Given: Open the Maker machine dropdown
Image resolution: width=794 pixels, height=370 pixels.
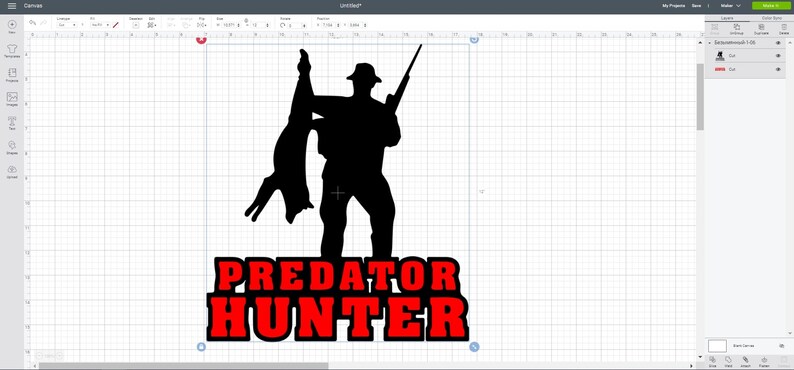Looking at the screenshot, I should click(x=730, y=6).
